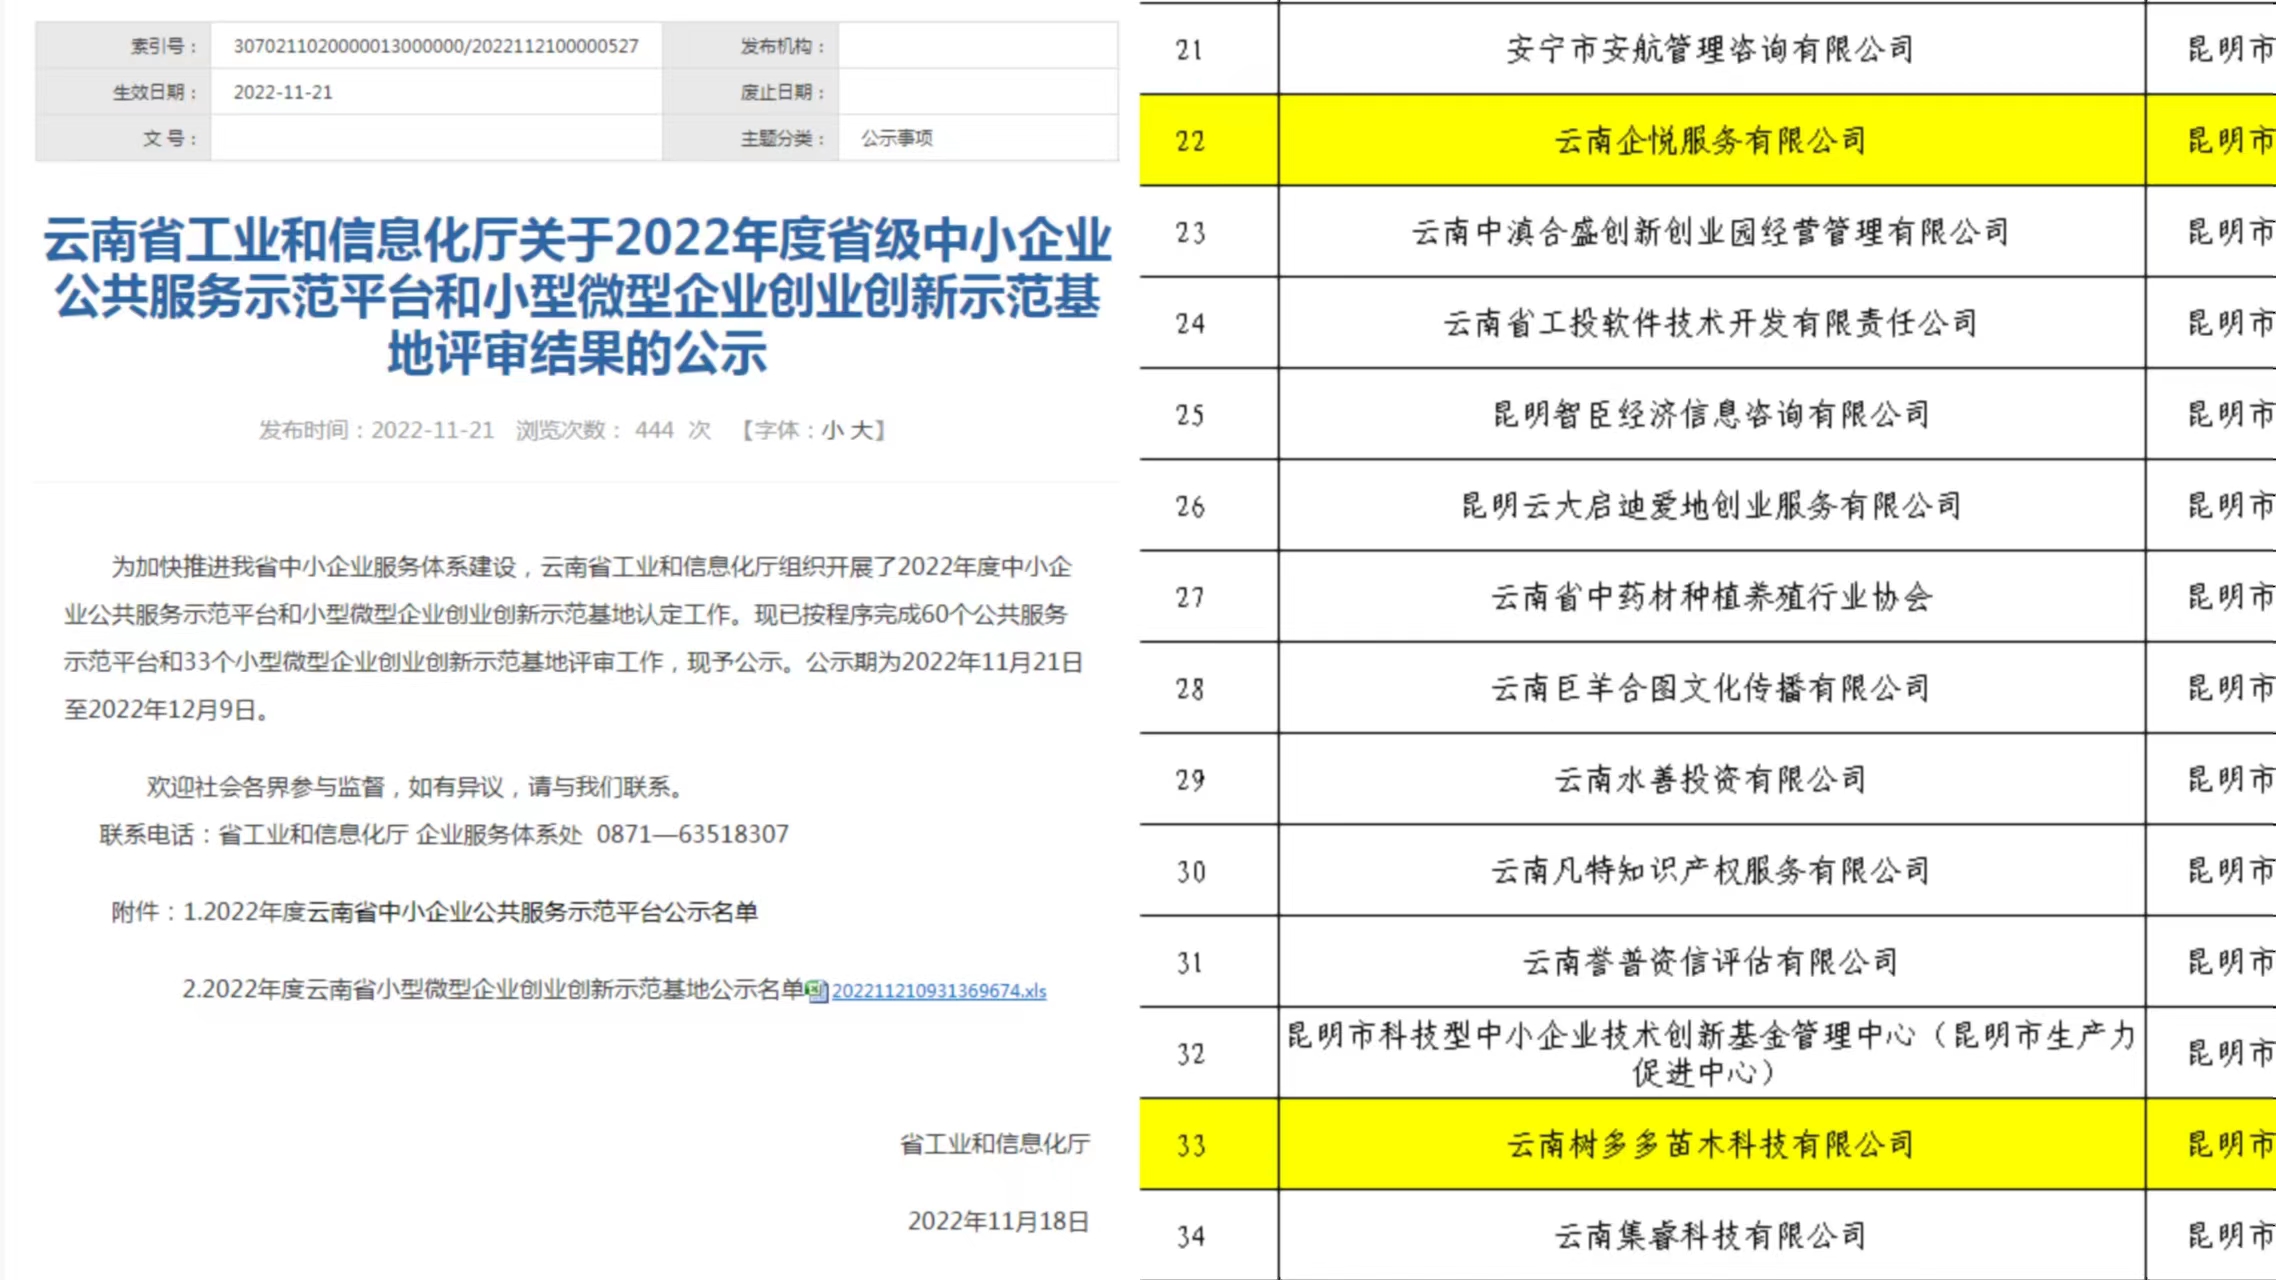
Task: Click the 昆明市 cell in row 28
Action: [x=2212, y=688]
